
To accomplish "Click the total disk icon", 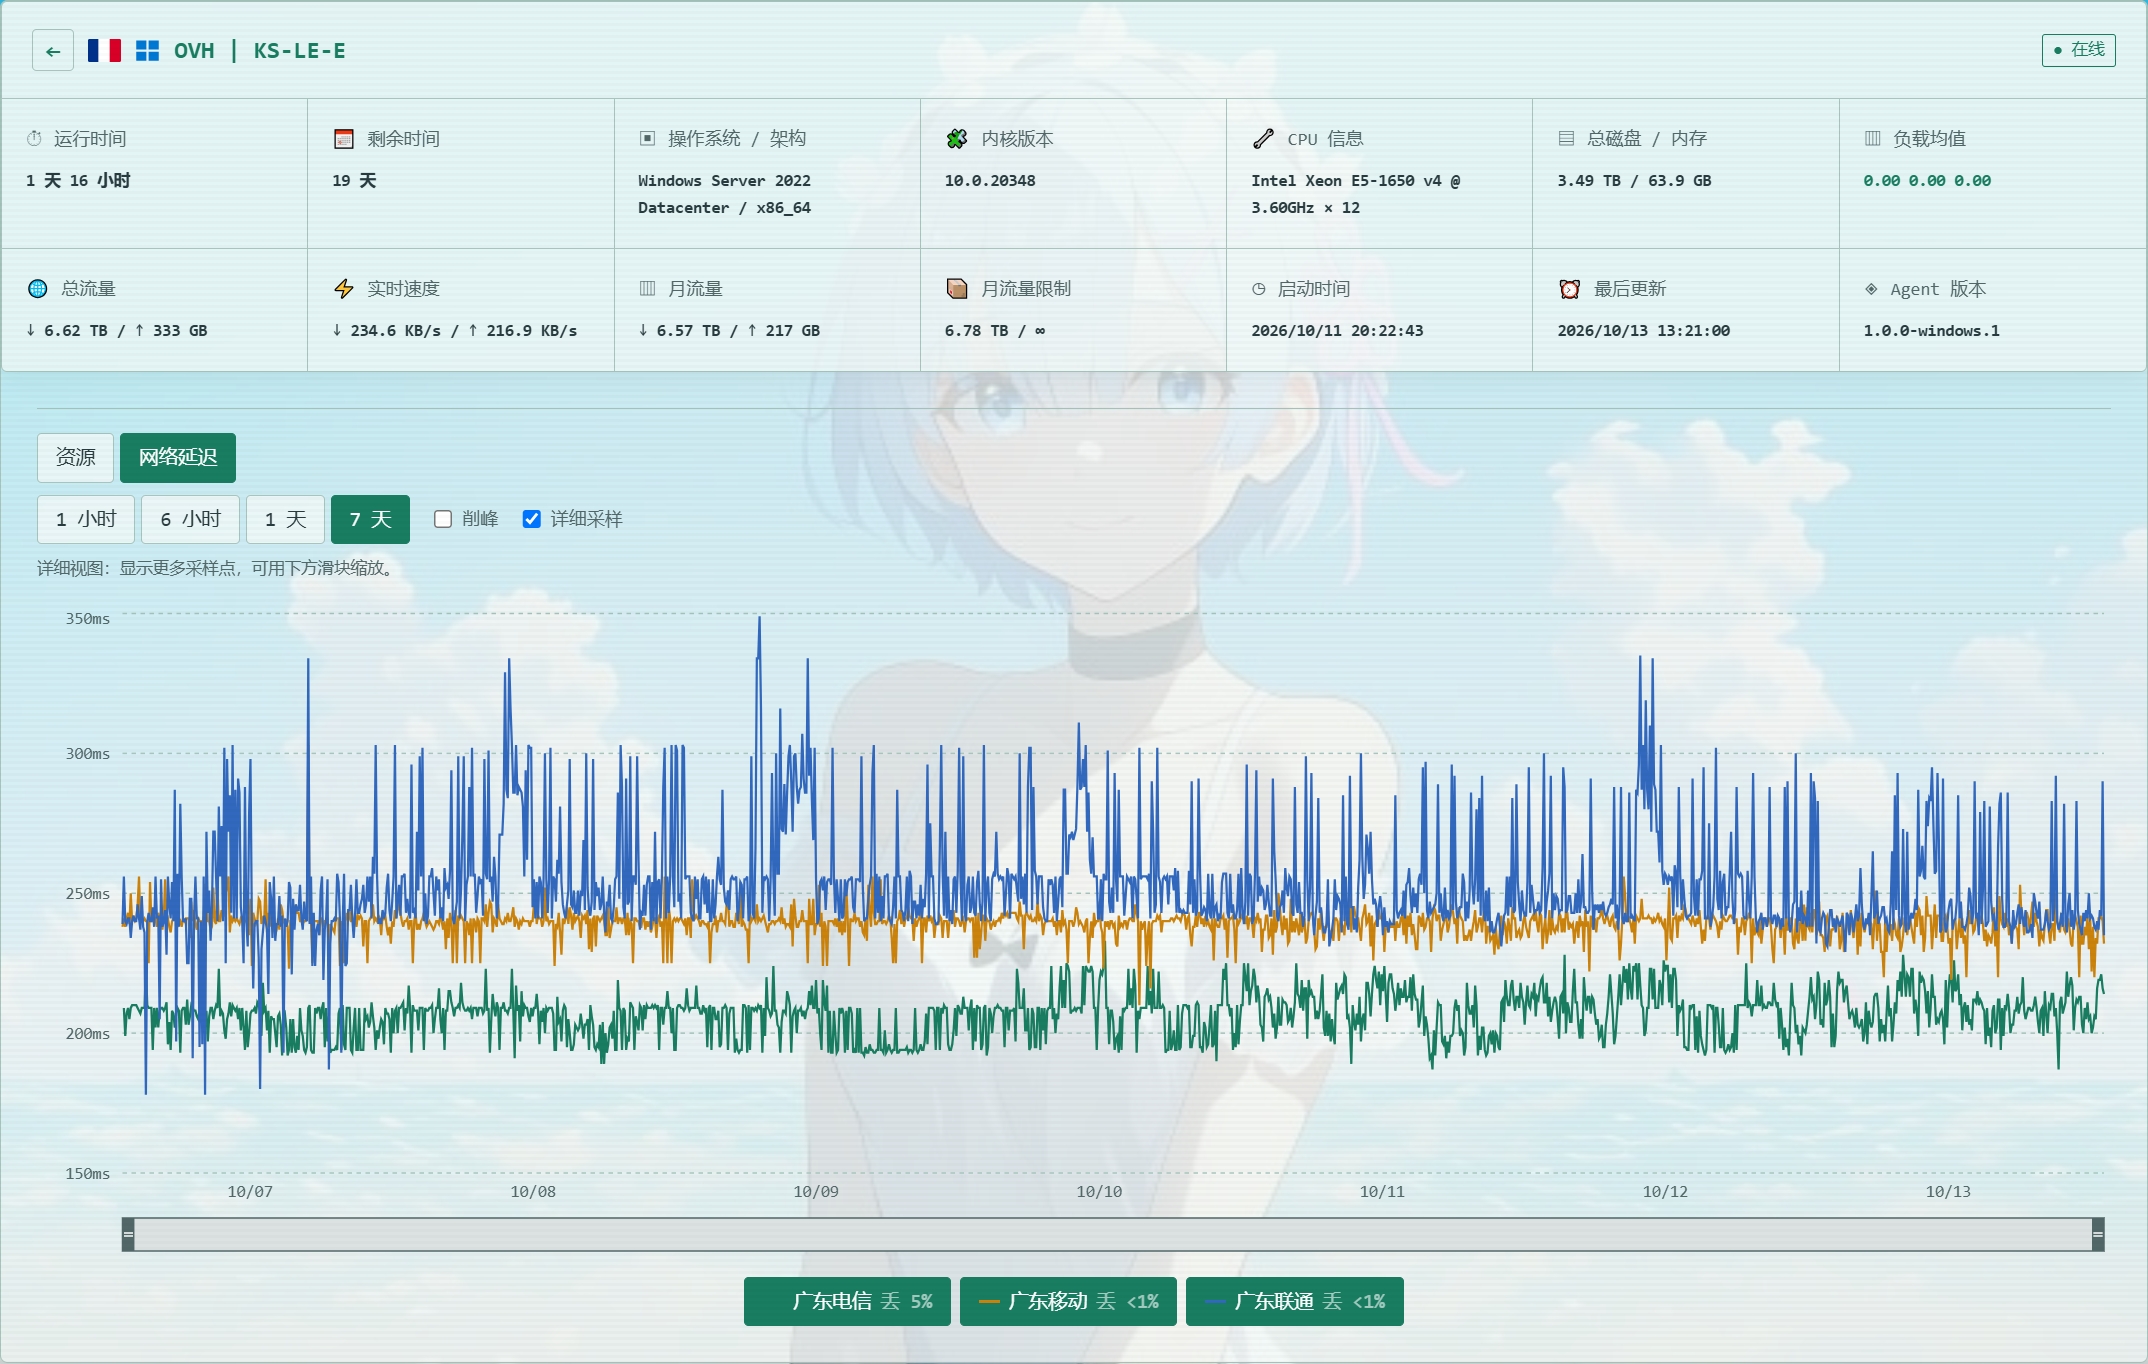I will (1566, 139).
